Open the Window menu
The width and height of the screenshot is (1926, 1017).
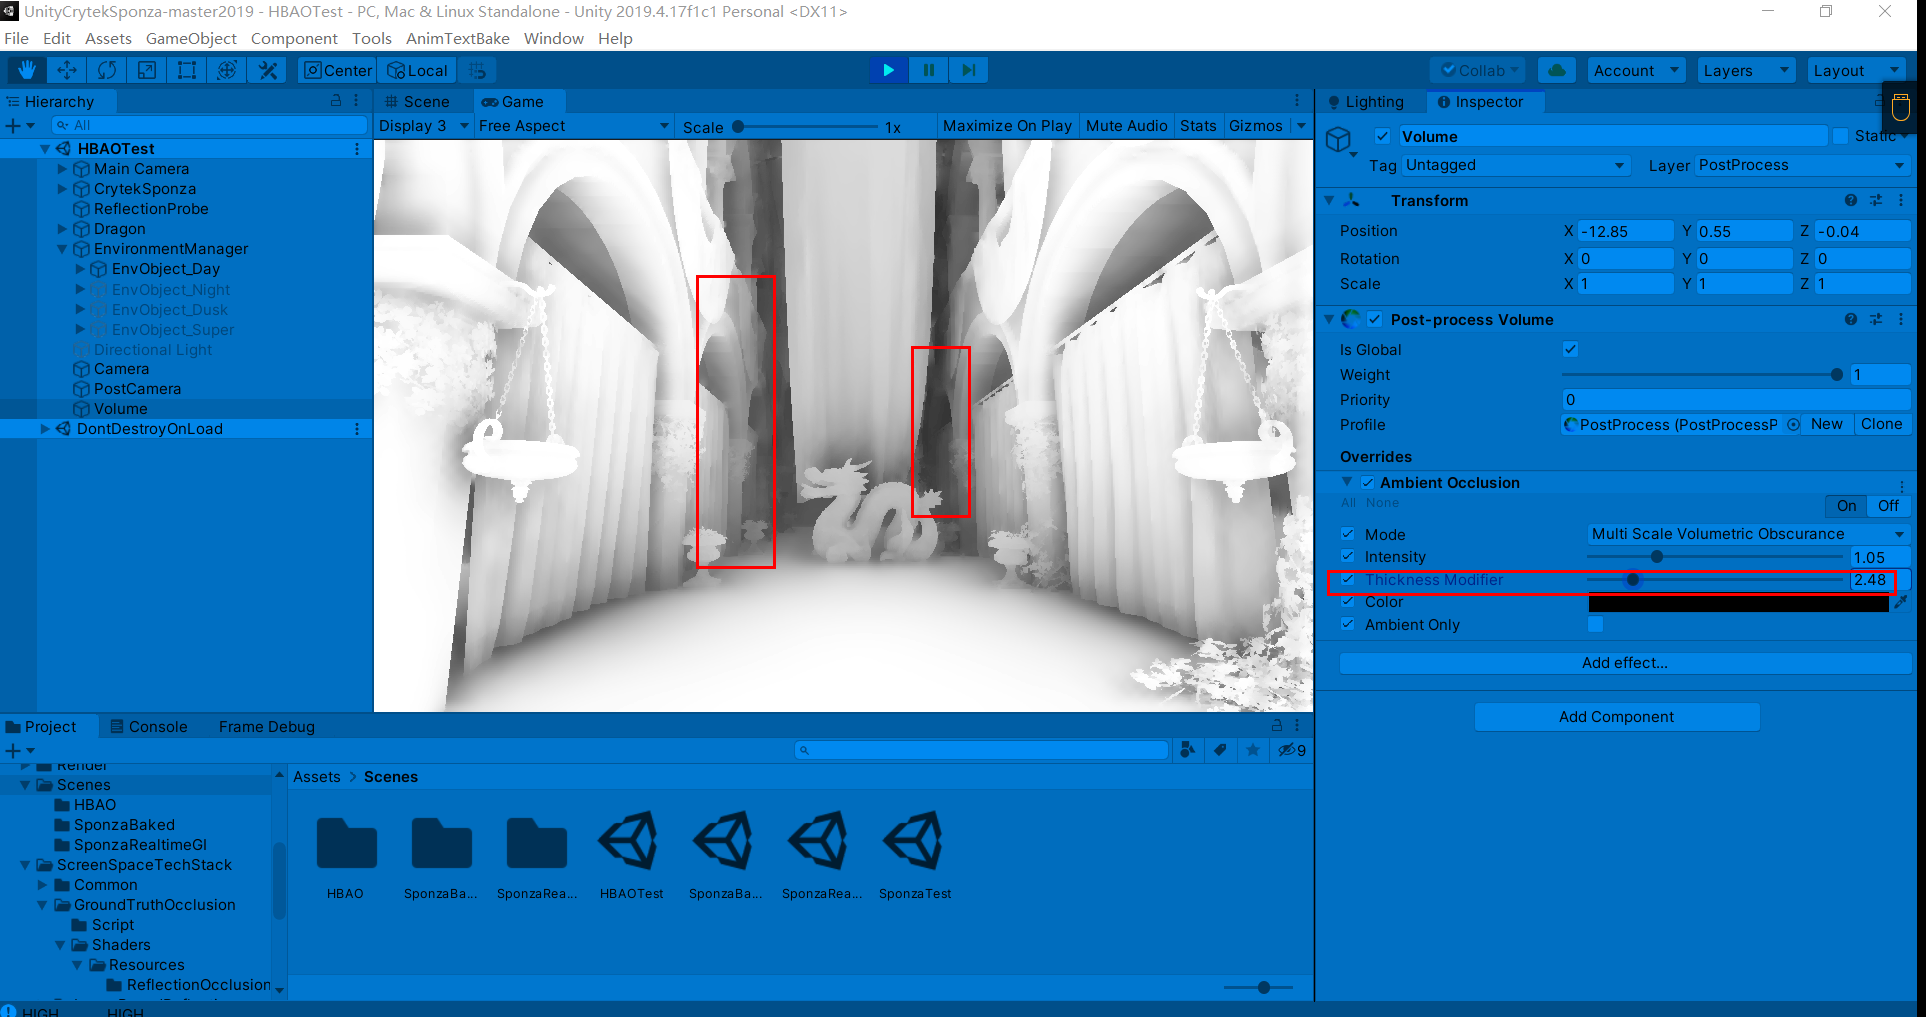(x=554, y=38)
